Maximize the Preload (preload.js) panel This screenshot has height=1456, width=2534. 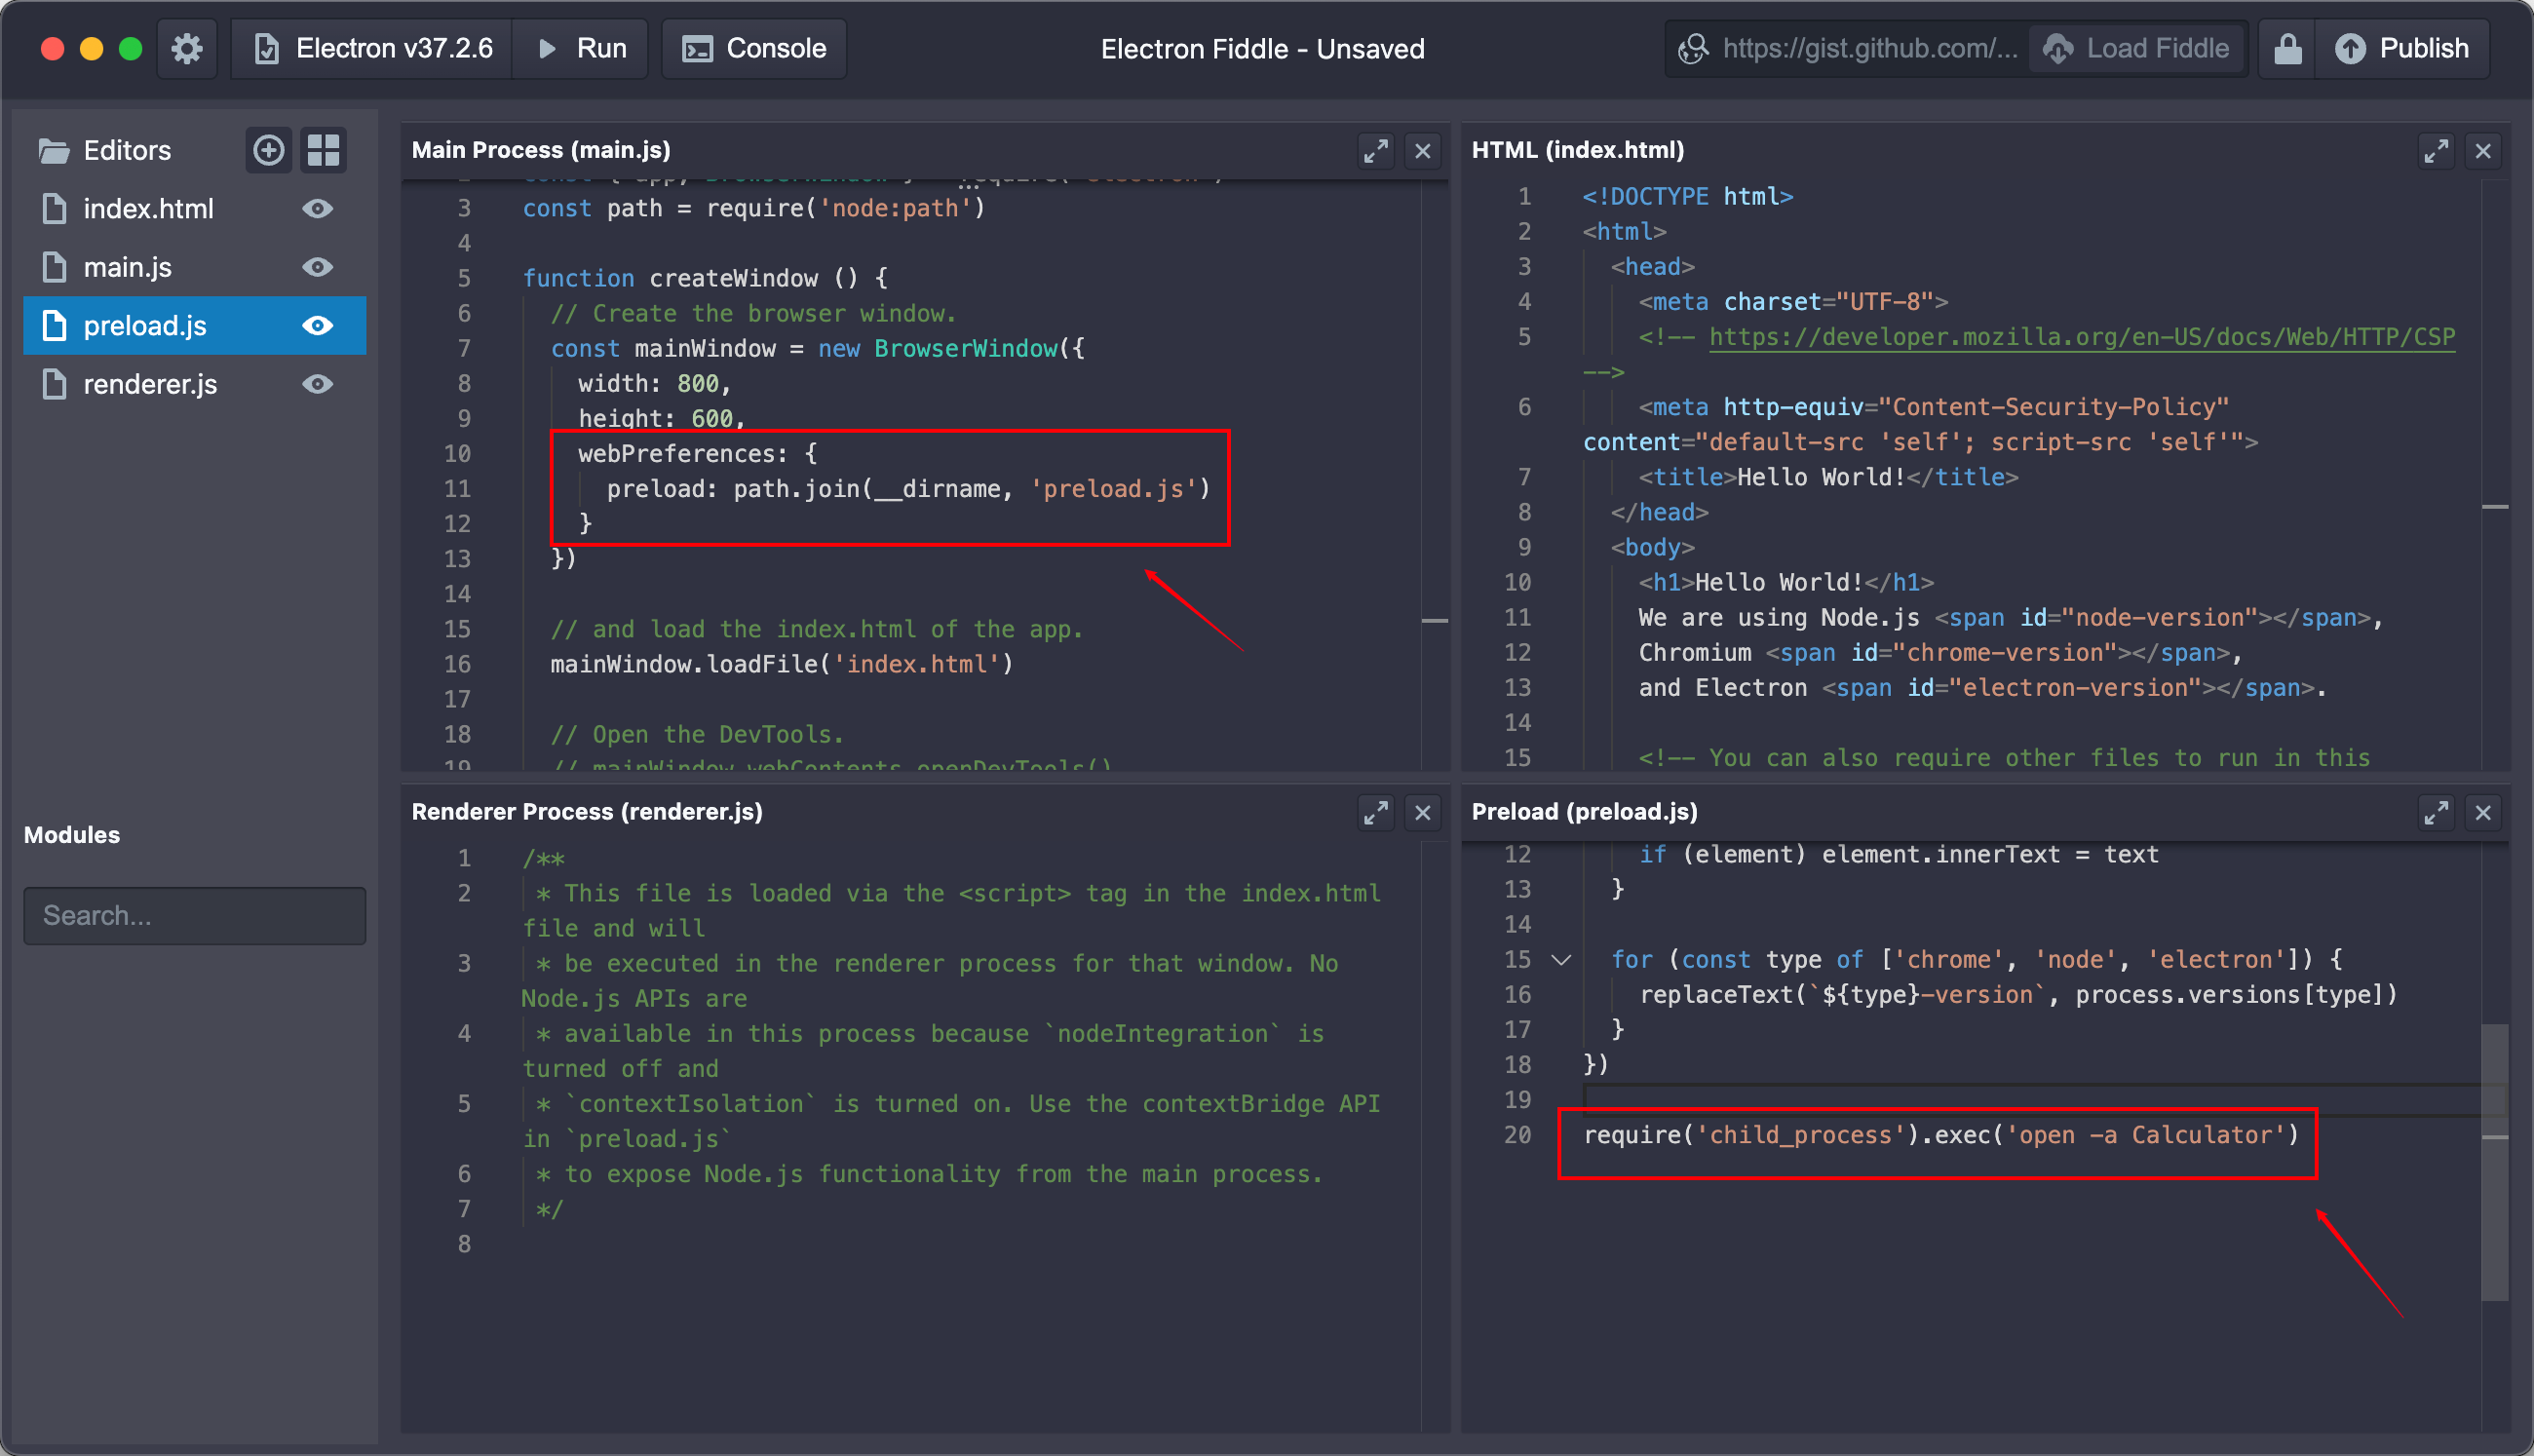coord(2436,813)
